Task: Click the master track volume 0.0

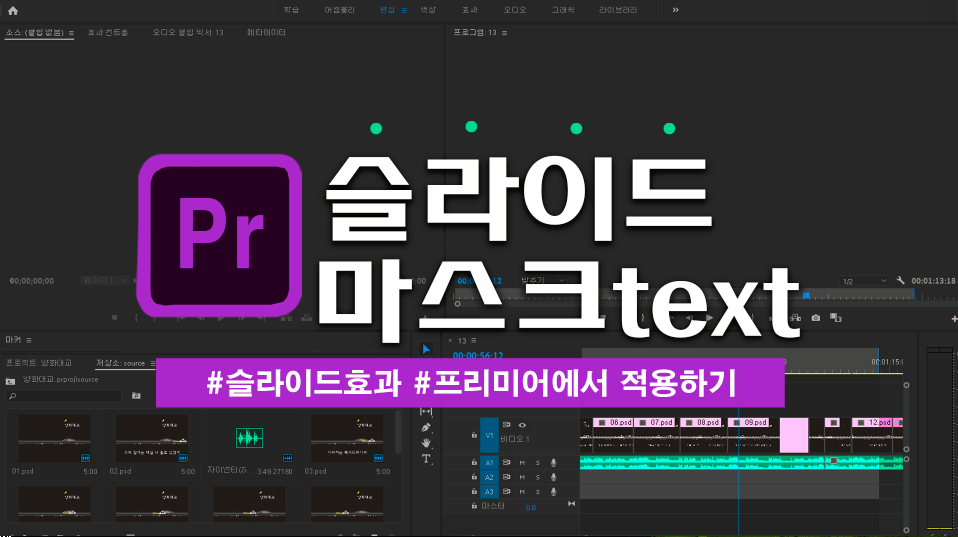Action: (530, 507)
